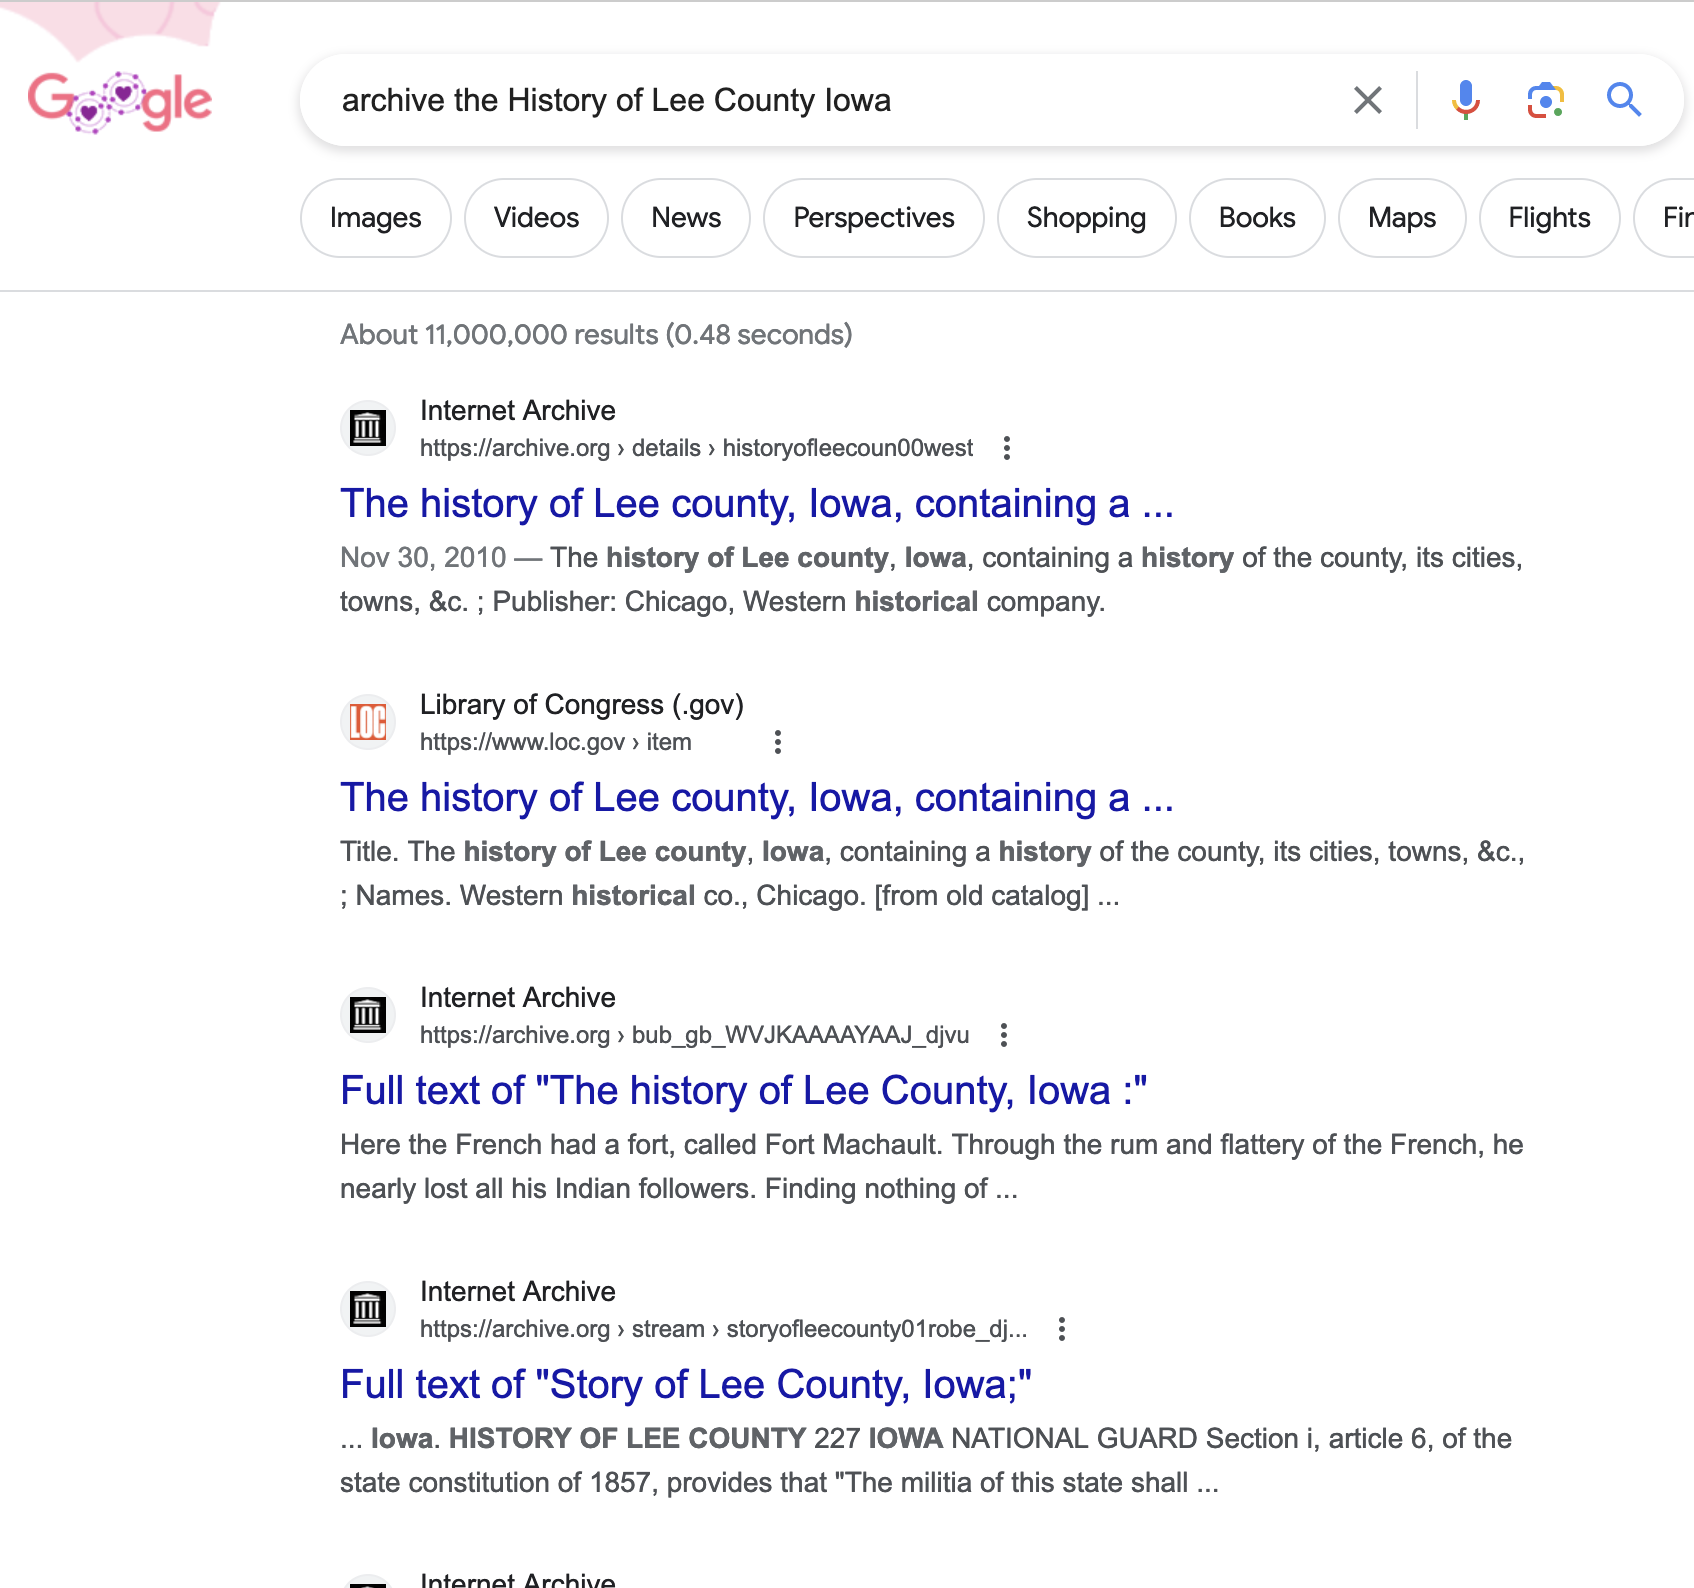1694x1588 pixels.
Task: Click the Library of Congress favicon
Action: (x=368, y=722)
